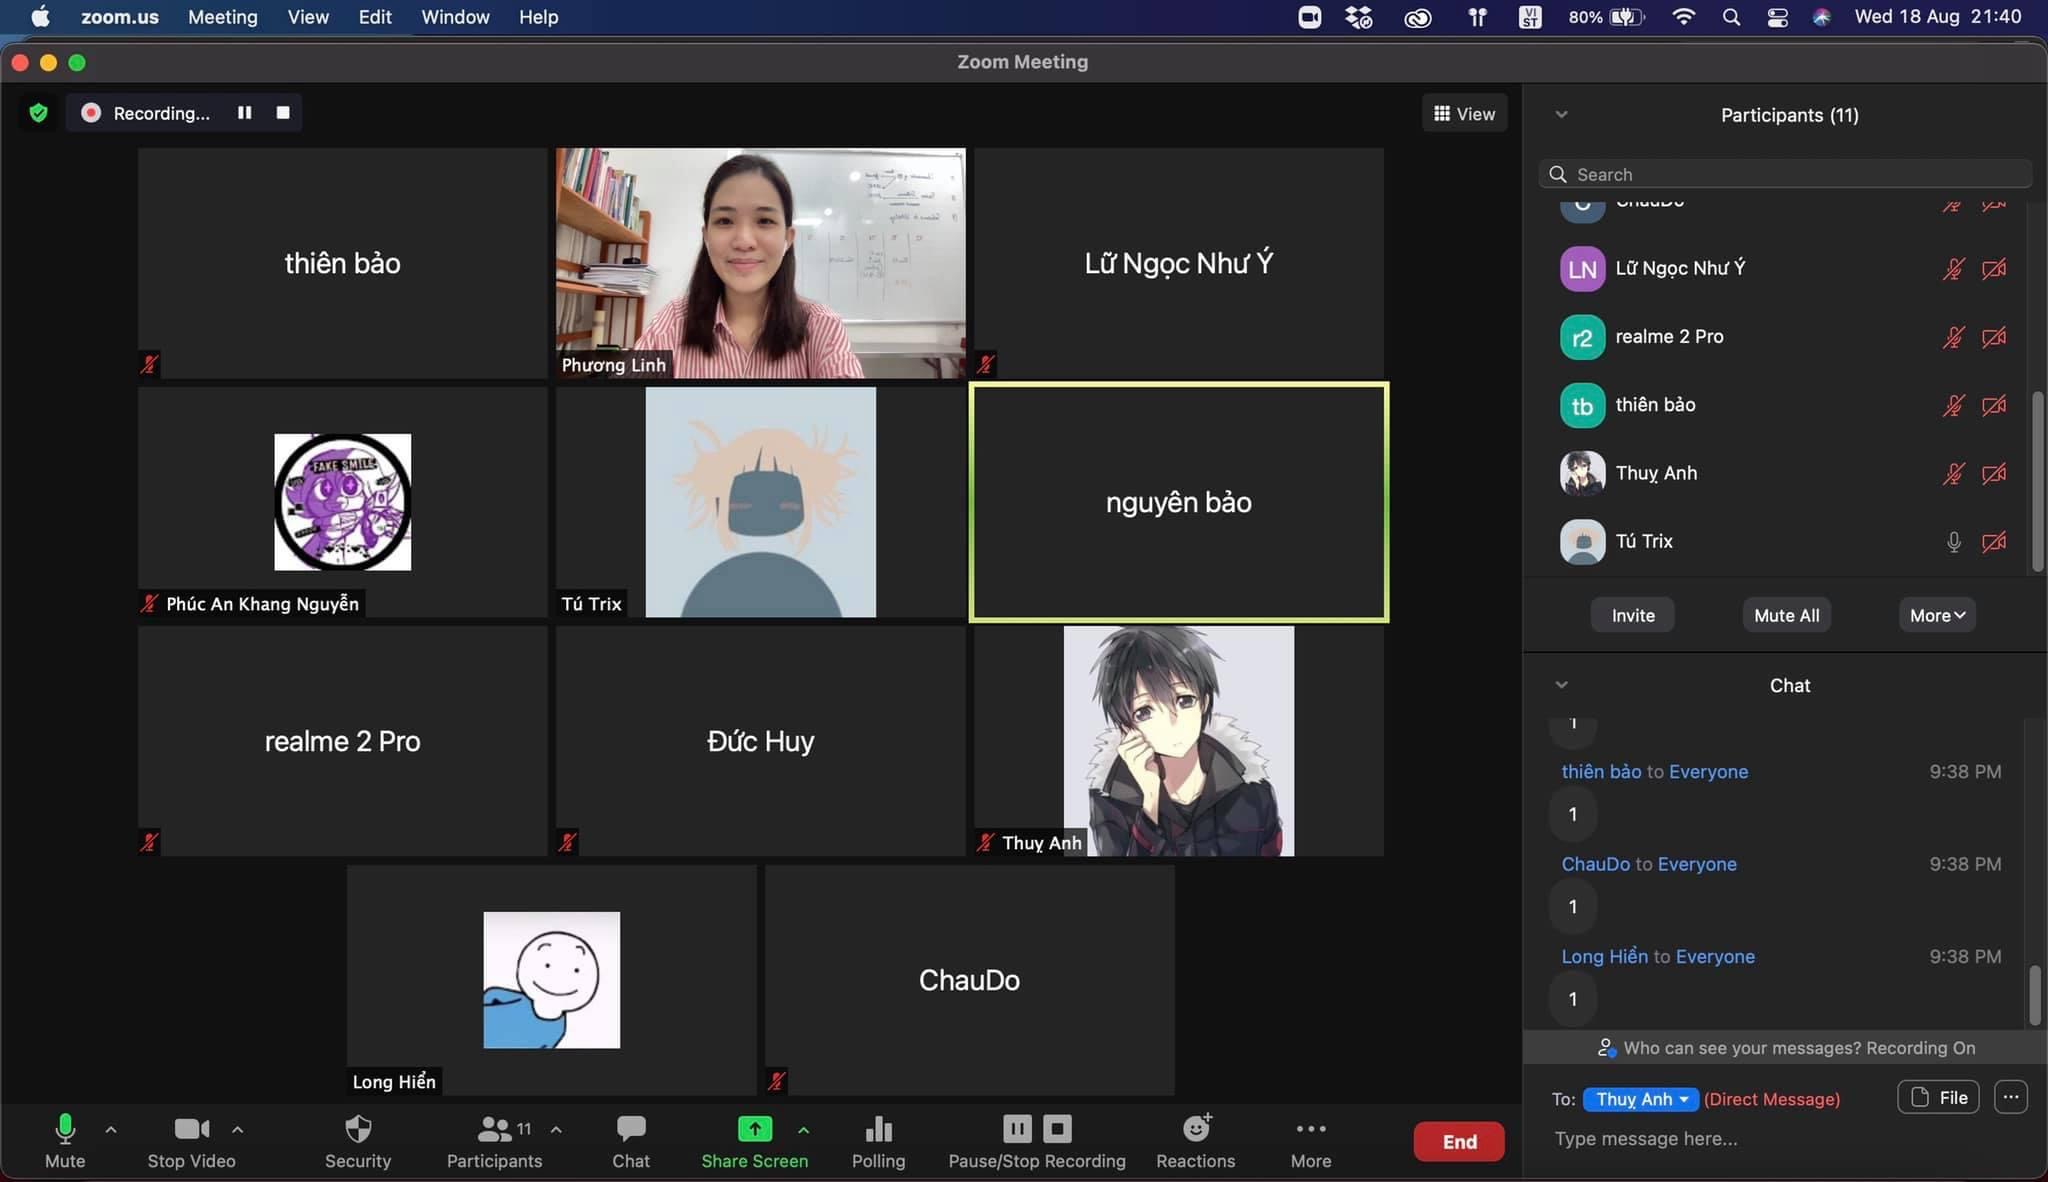Viewport: 2048px width, 1182px height.
Task: Click the red End button
Action: (x=1458, y=1141)
